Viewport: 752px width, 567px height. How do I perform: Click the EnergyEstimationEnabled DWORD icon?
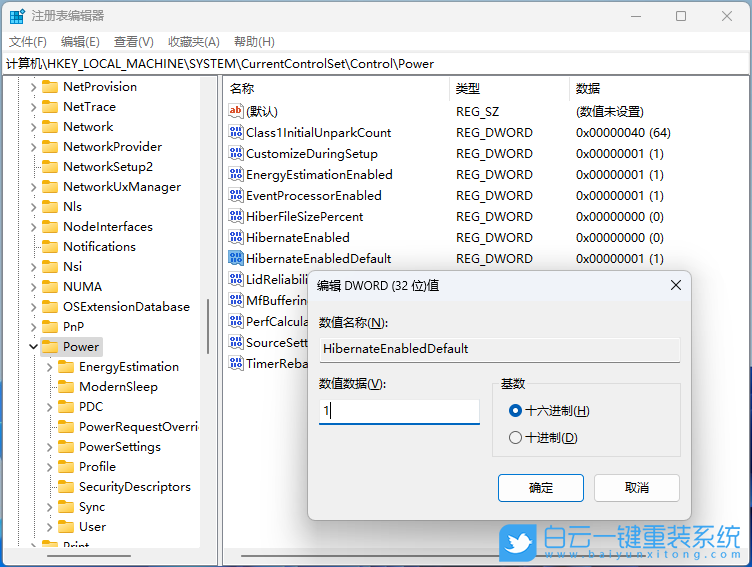point(235,174)
